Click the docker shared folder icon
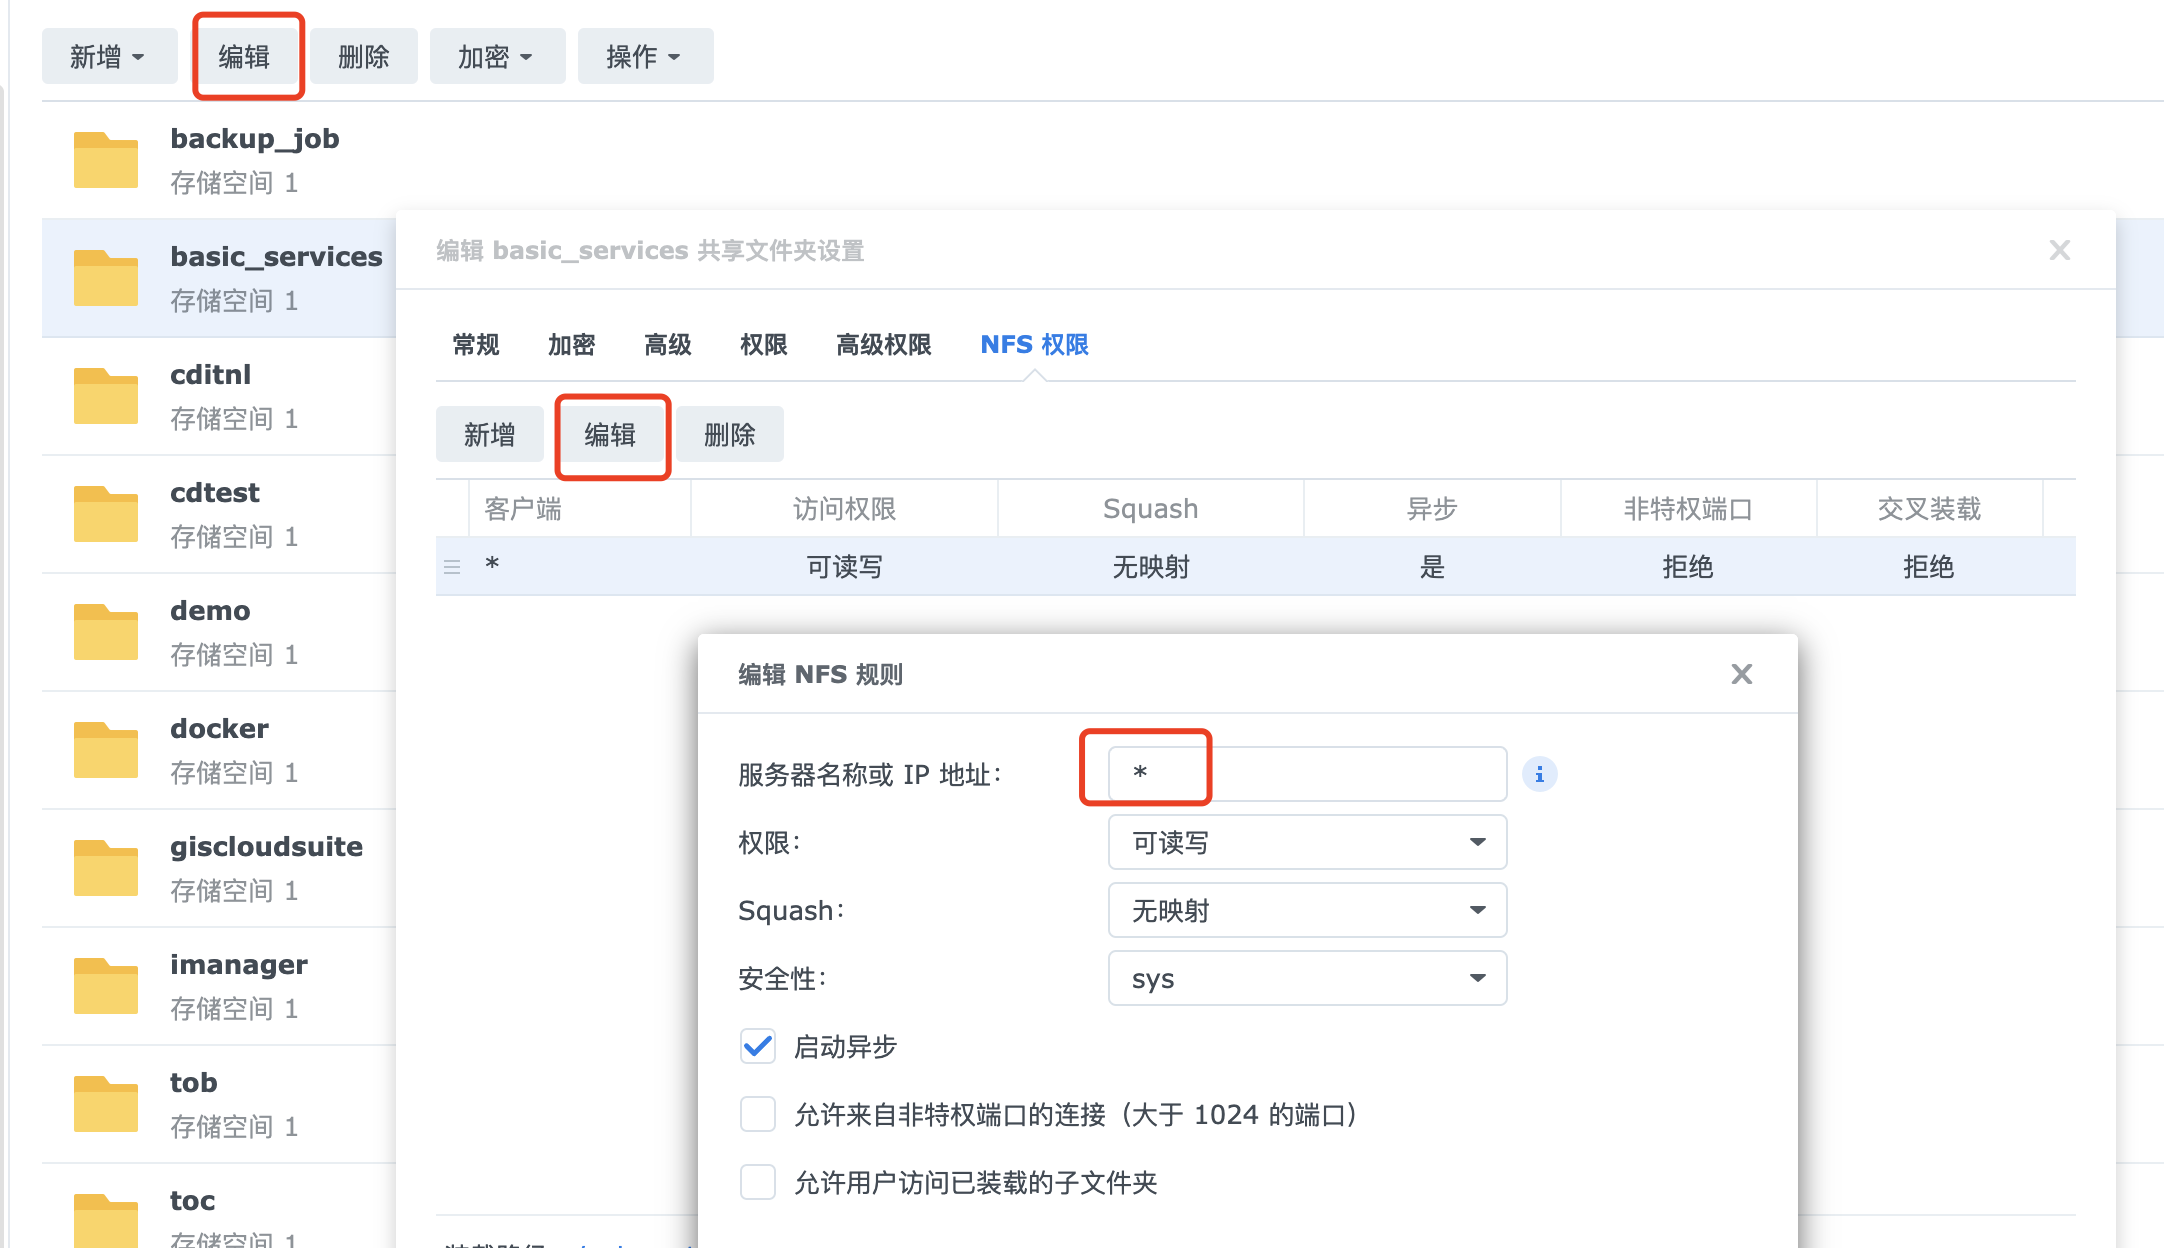 (x=105, y=750)
